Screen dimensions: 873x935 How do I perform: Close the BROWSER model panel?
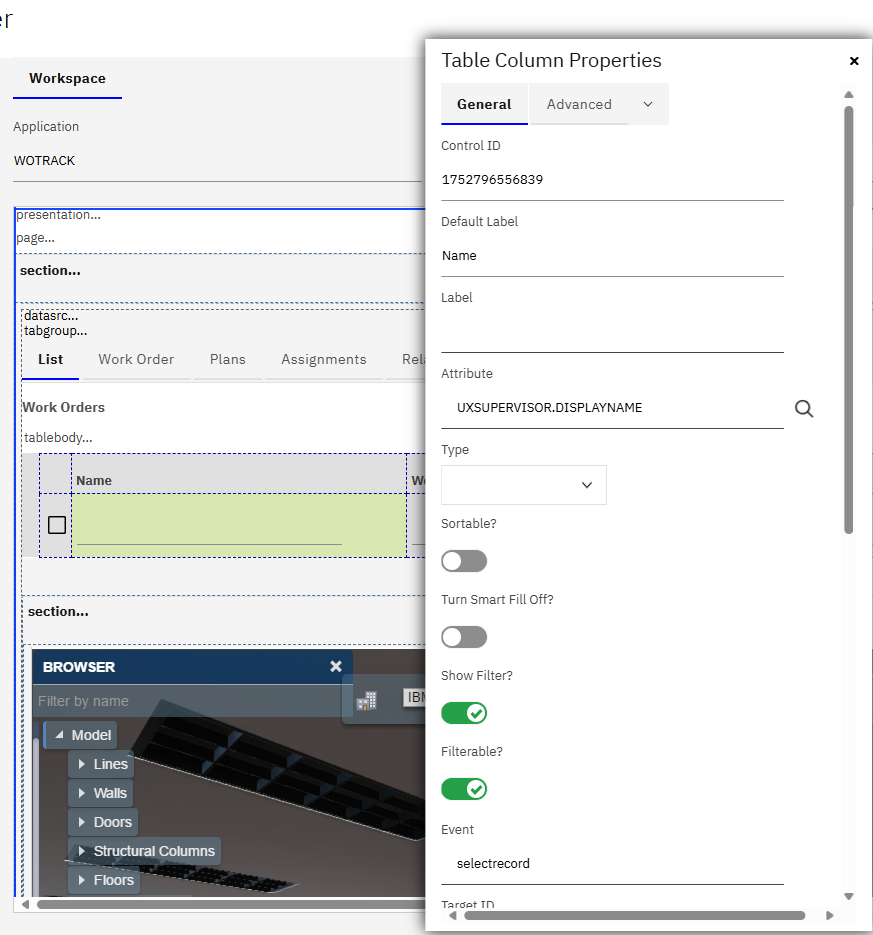[336, 666]
